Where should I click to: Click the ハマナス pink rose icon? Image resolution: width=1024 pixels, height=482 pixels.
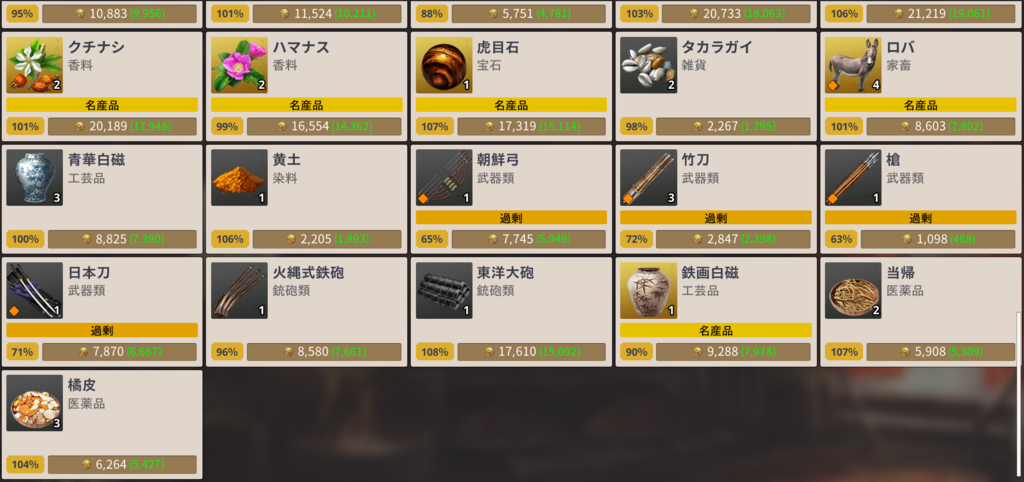(239, 65)
